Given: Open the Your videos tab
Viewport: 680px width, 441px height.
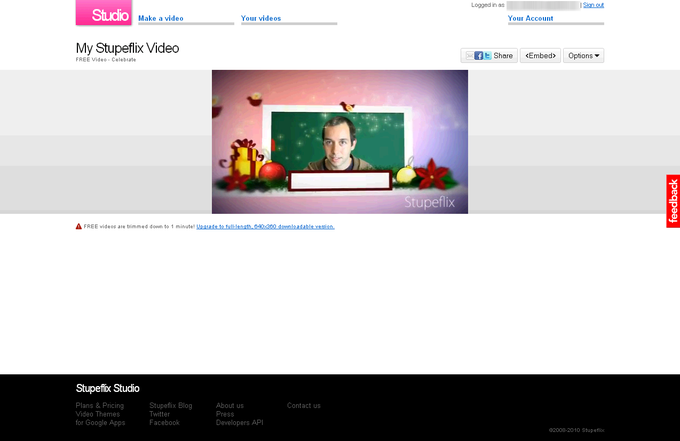Looking at the screenshot, I should (x=261, y=18).
